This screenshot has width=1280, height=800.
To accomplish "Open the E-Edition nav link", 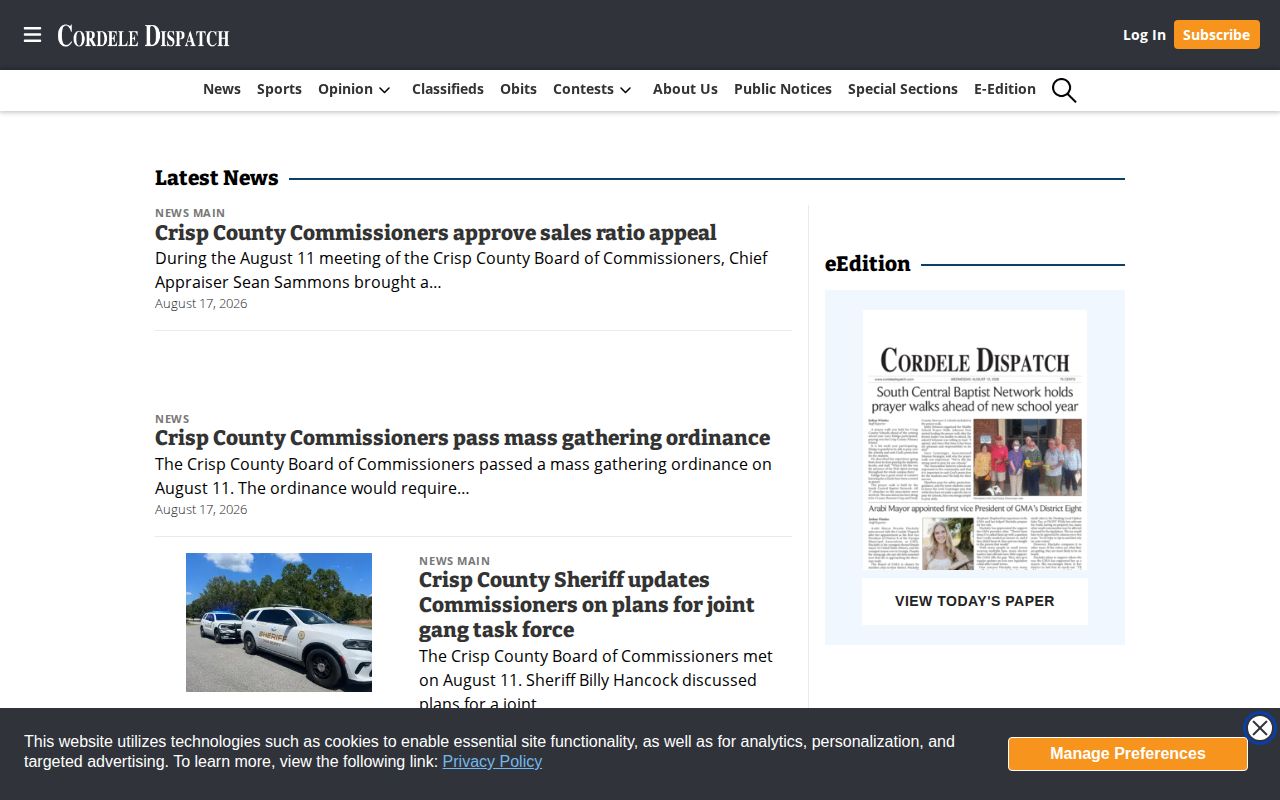I will [1005, 89].
